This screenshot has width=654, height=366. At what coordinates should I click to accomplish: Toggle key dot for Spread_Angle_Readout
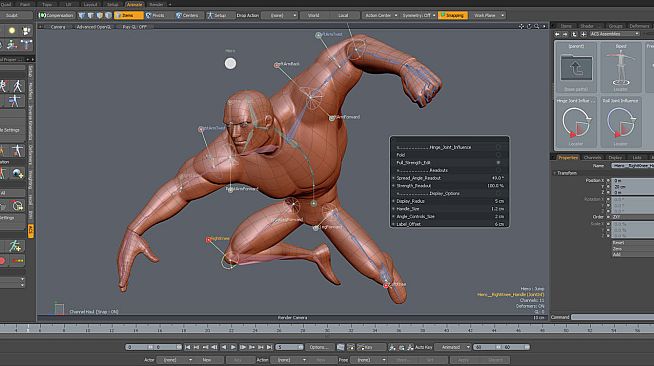pyautogui.click(x=393, y=178)
